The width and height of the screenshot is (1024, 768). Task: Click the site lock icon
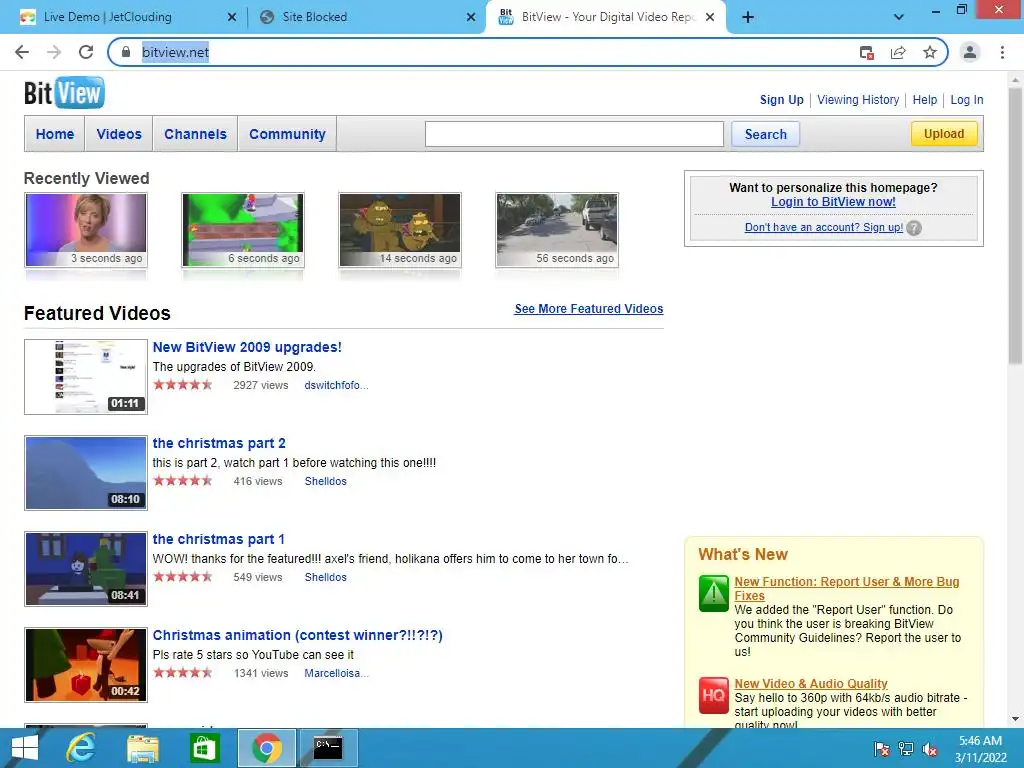click(126, 52)
